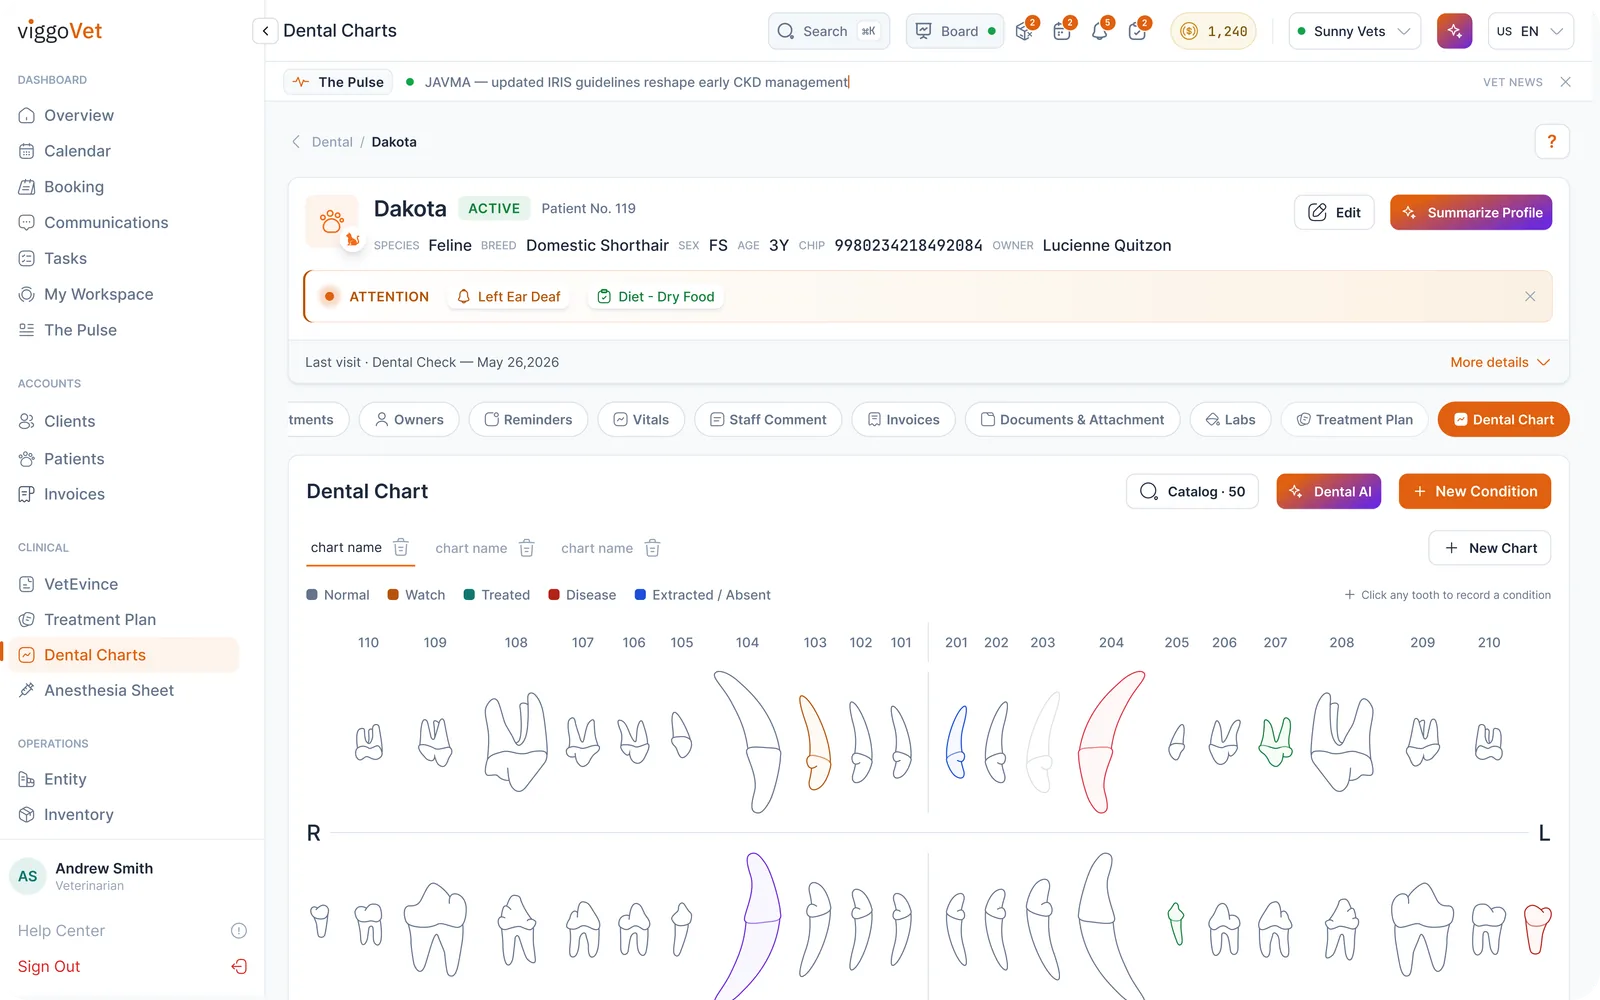This screenshot has height=1000, width=1600.
Task: Select the second chart name tab
Action: click(471, 548)
